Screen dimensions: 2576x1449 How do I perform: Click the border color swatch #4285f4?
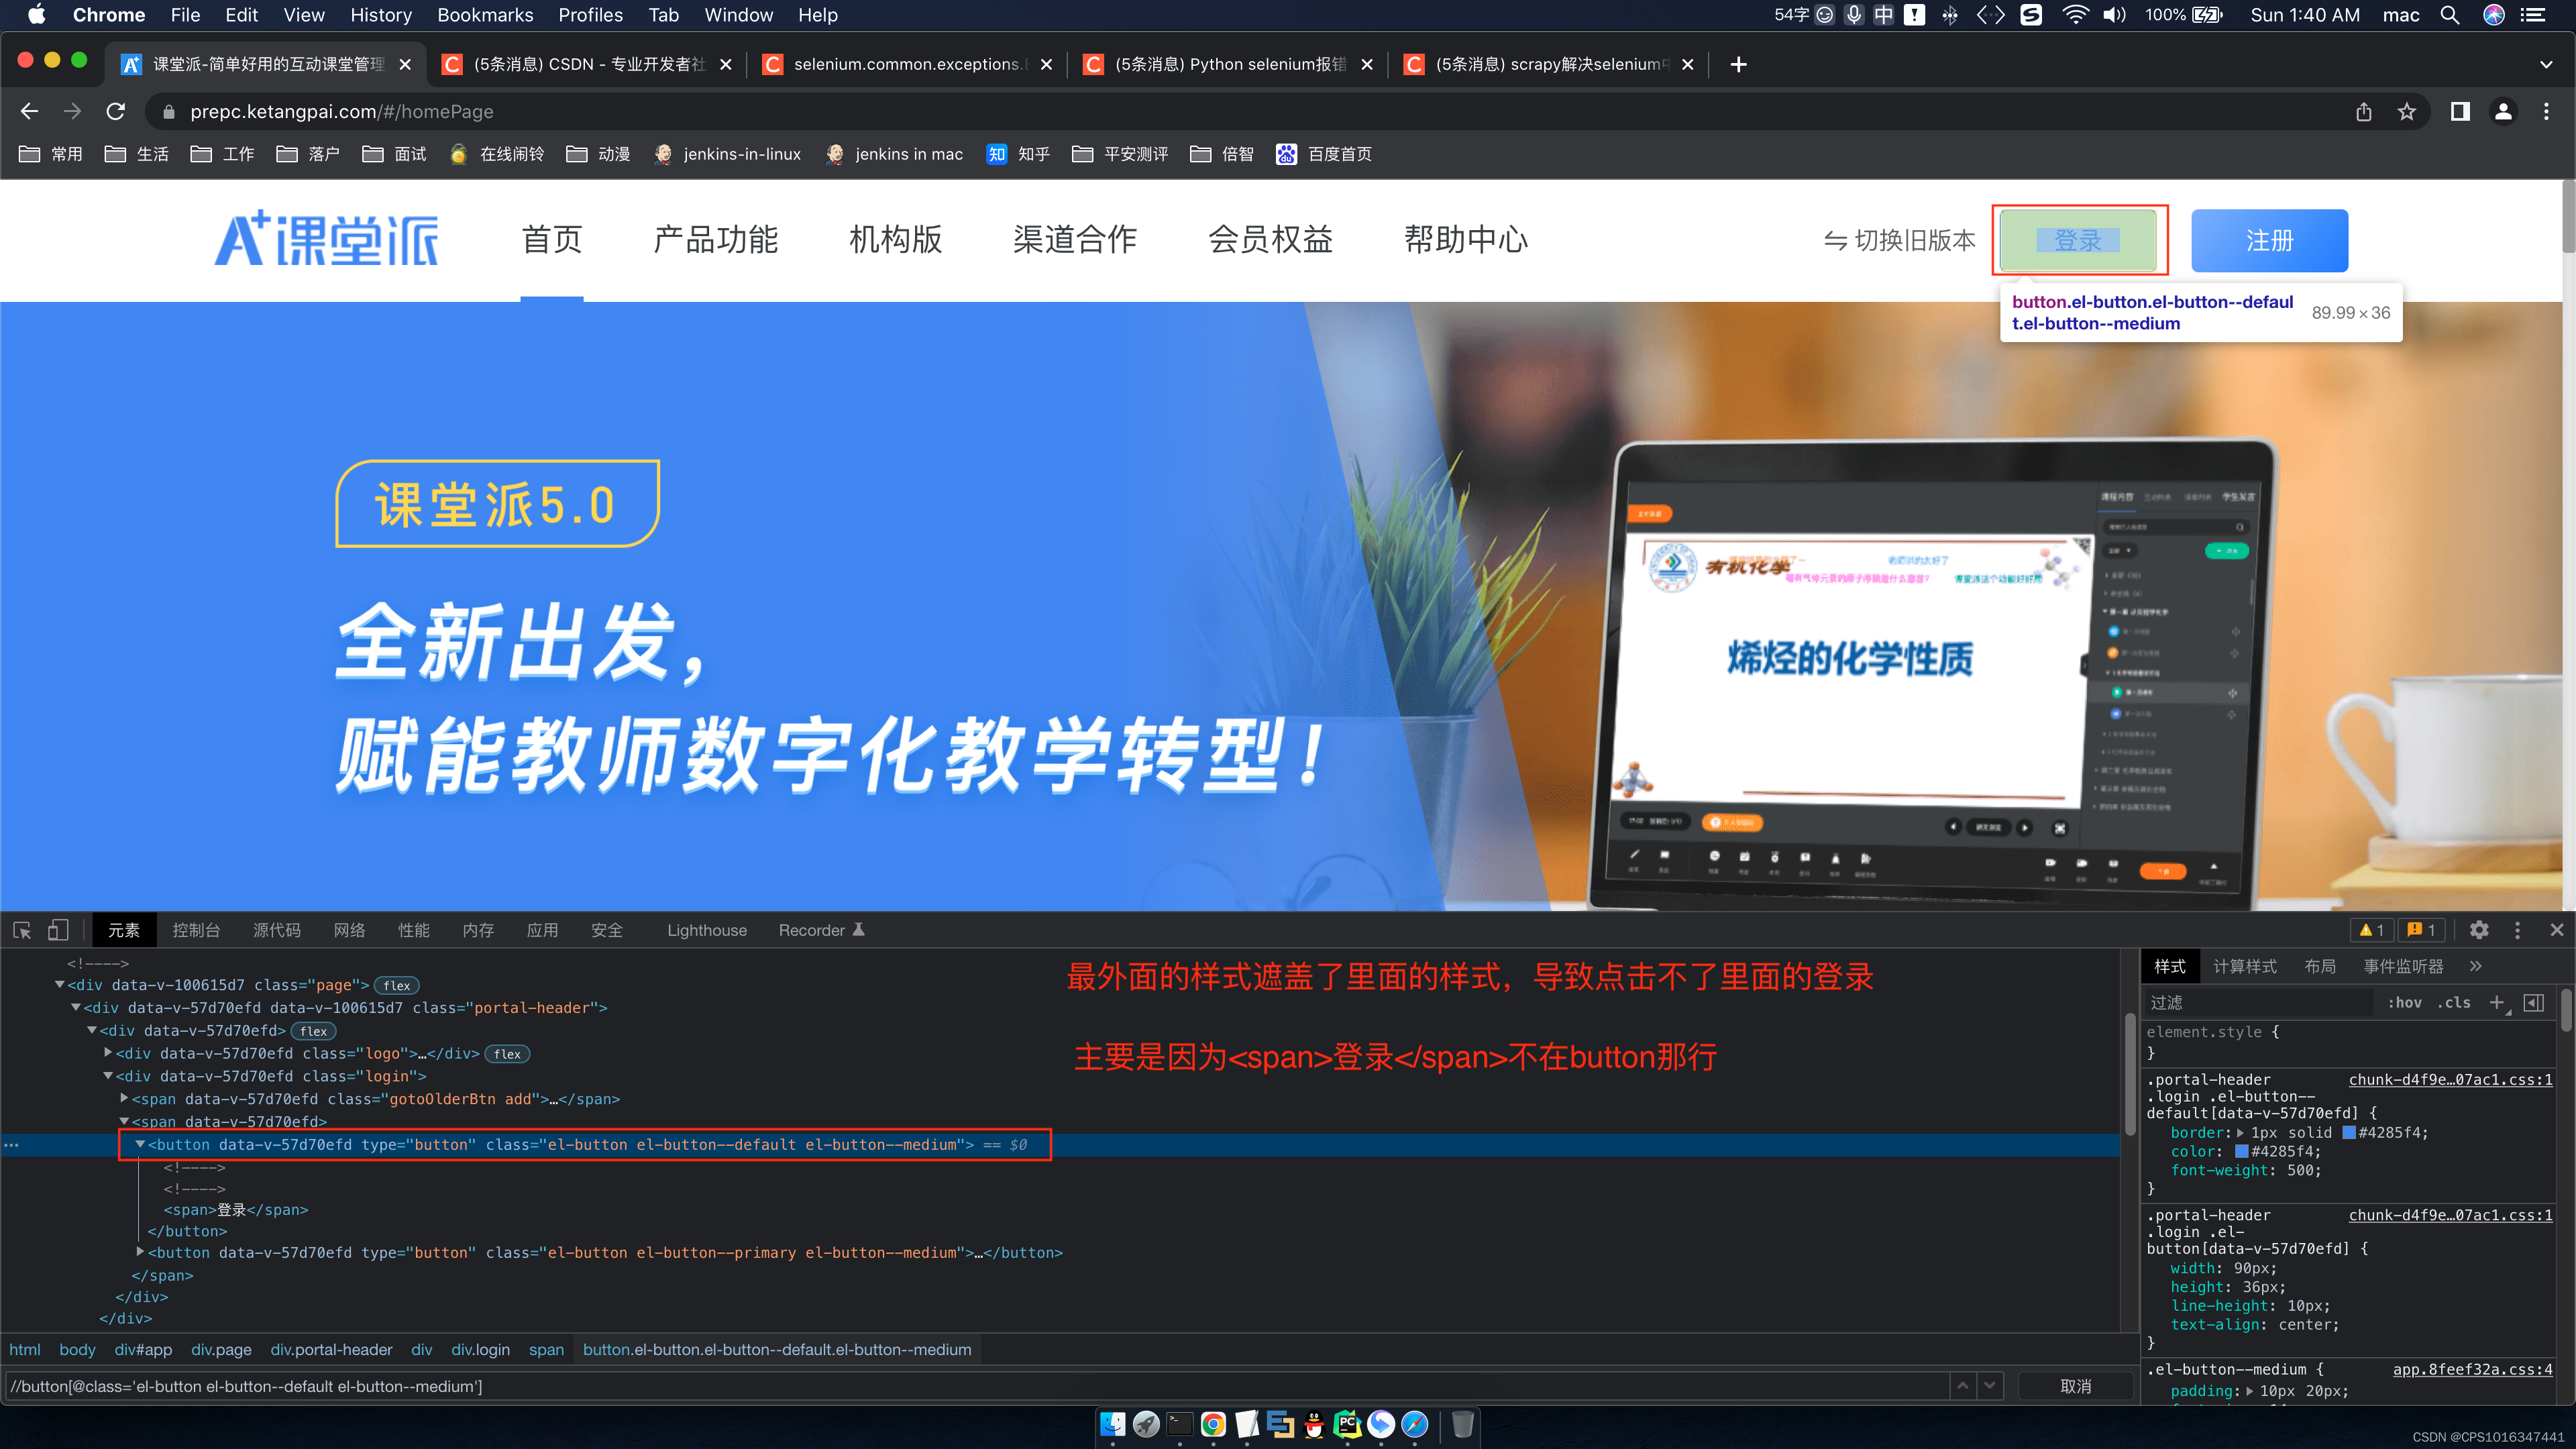pos(2349,1132)
